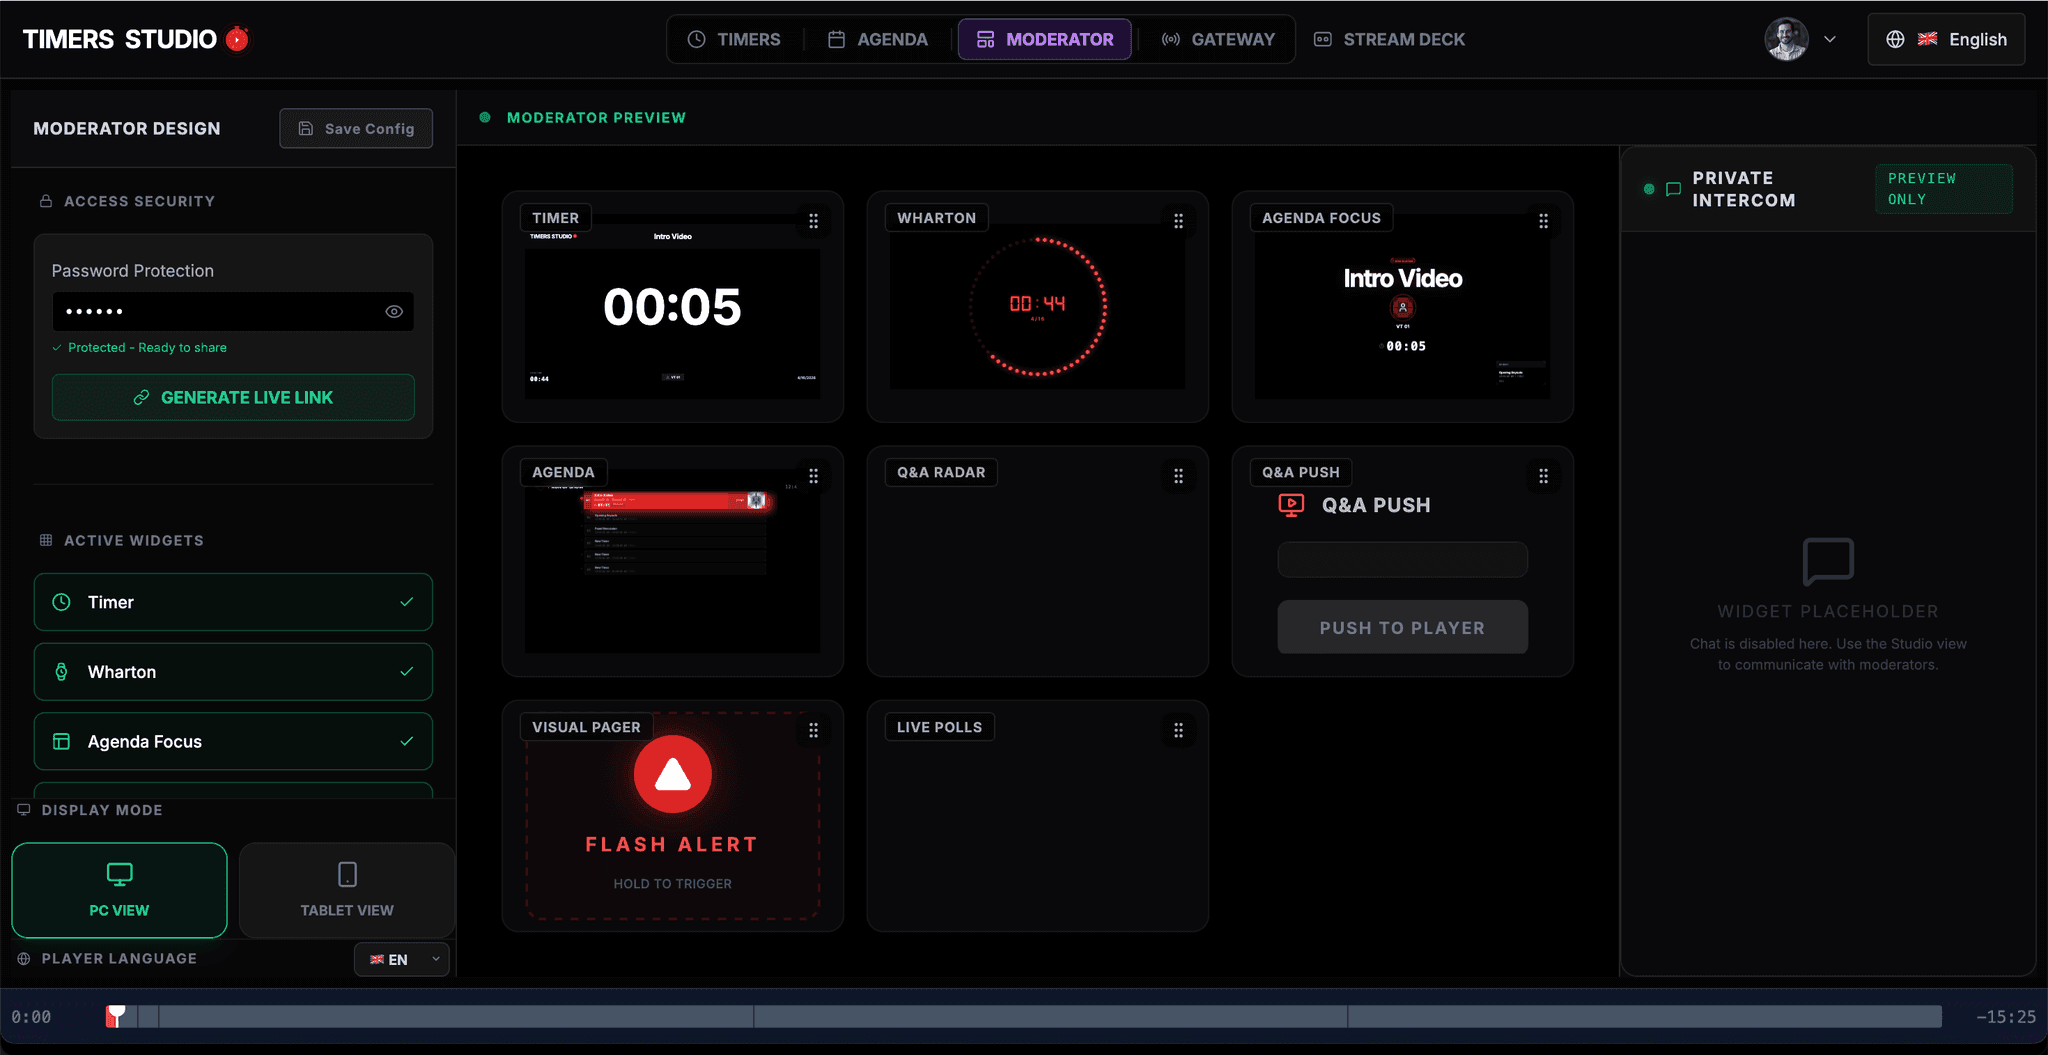Click the widget placeholder chat bubble icon
Image resolution: width=2048 pixels, height=1055 pixels.
pos(1828,561)
